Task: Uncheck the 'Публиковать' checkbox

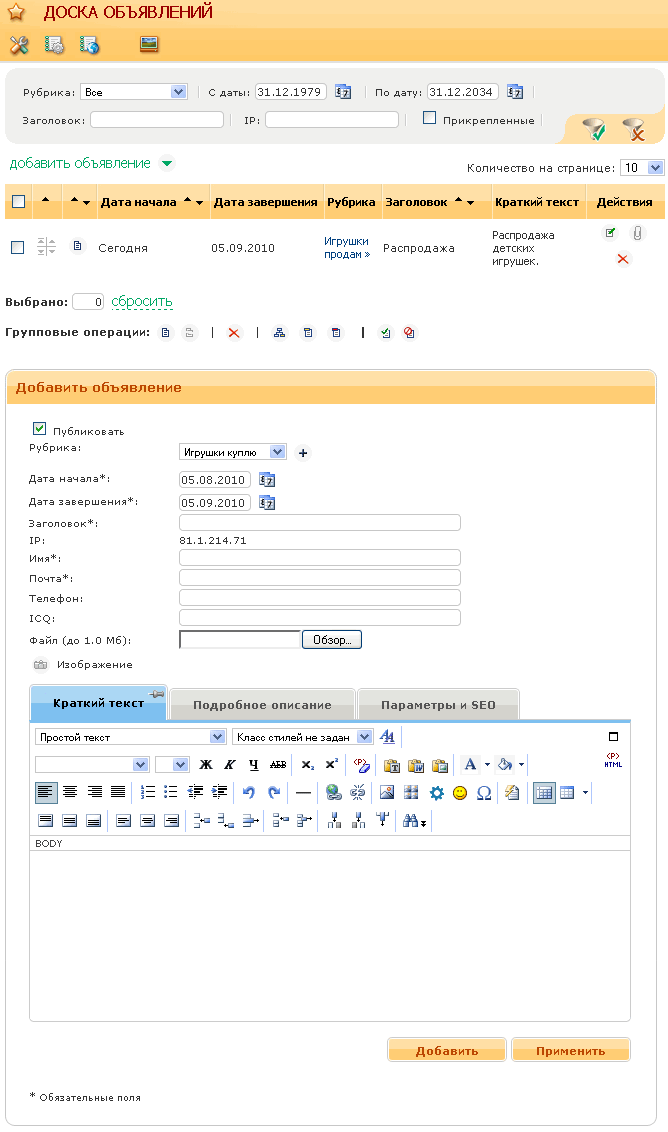Action: pos(40,428)
